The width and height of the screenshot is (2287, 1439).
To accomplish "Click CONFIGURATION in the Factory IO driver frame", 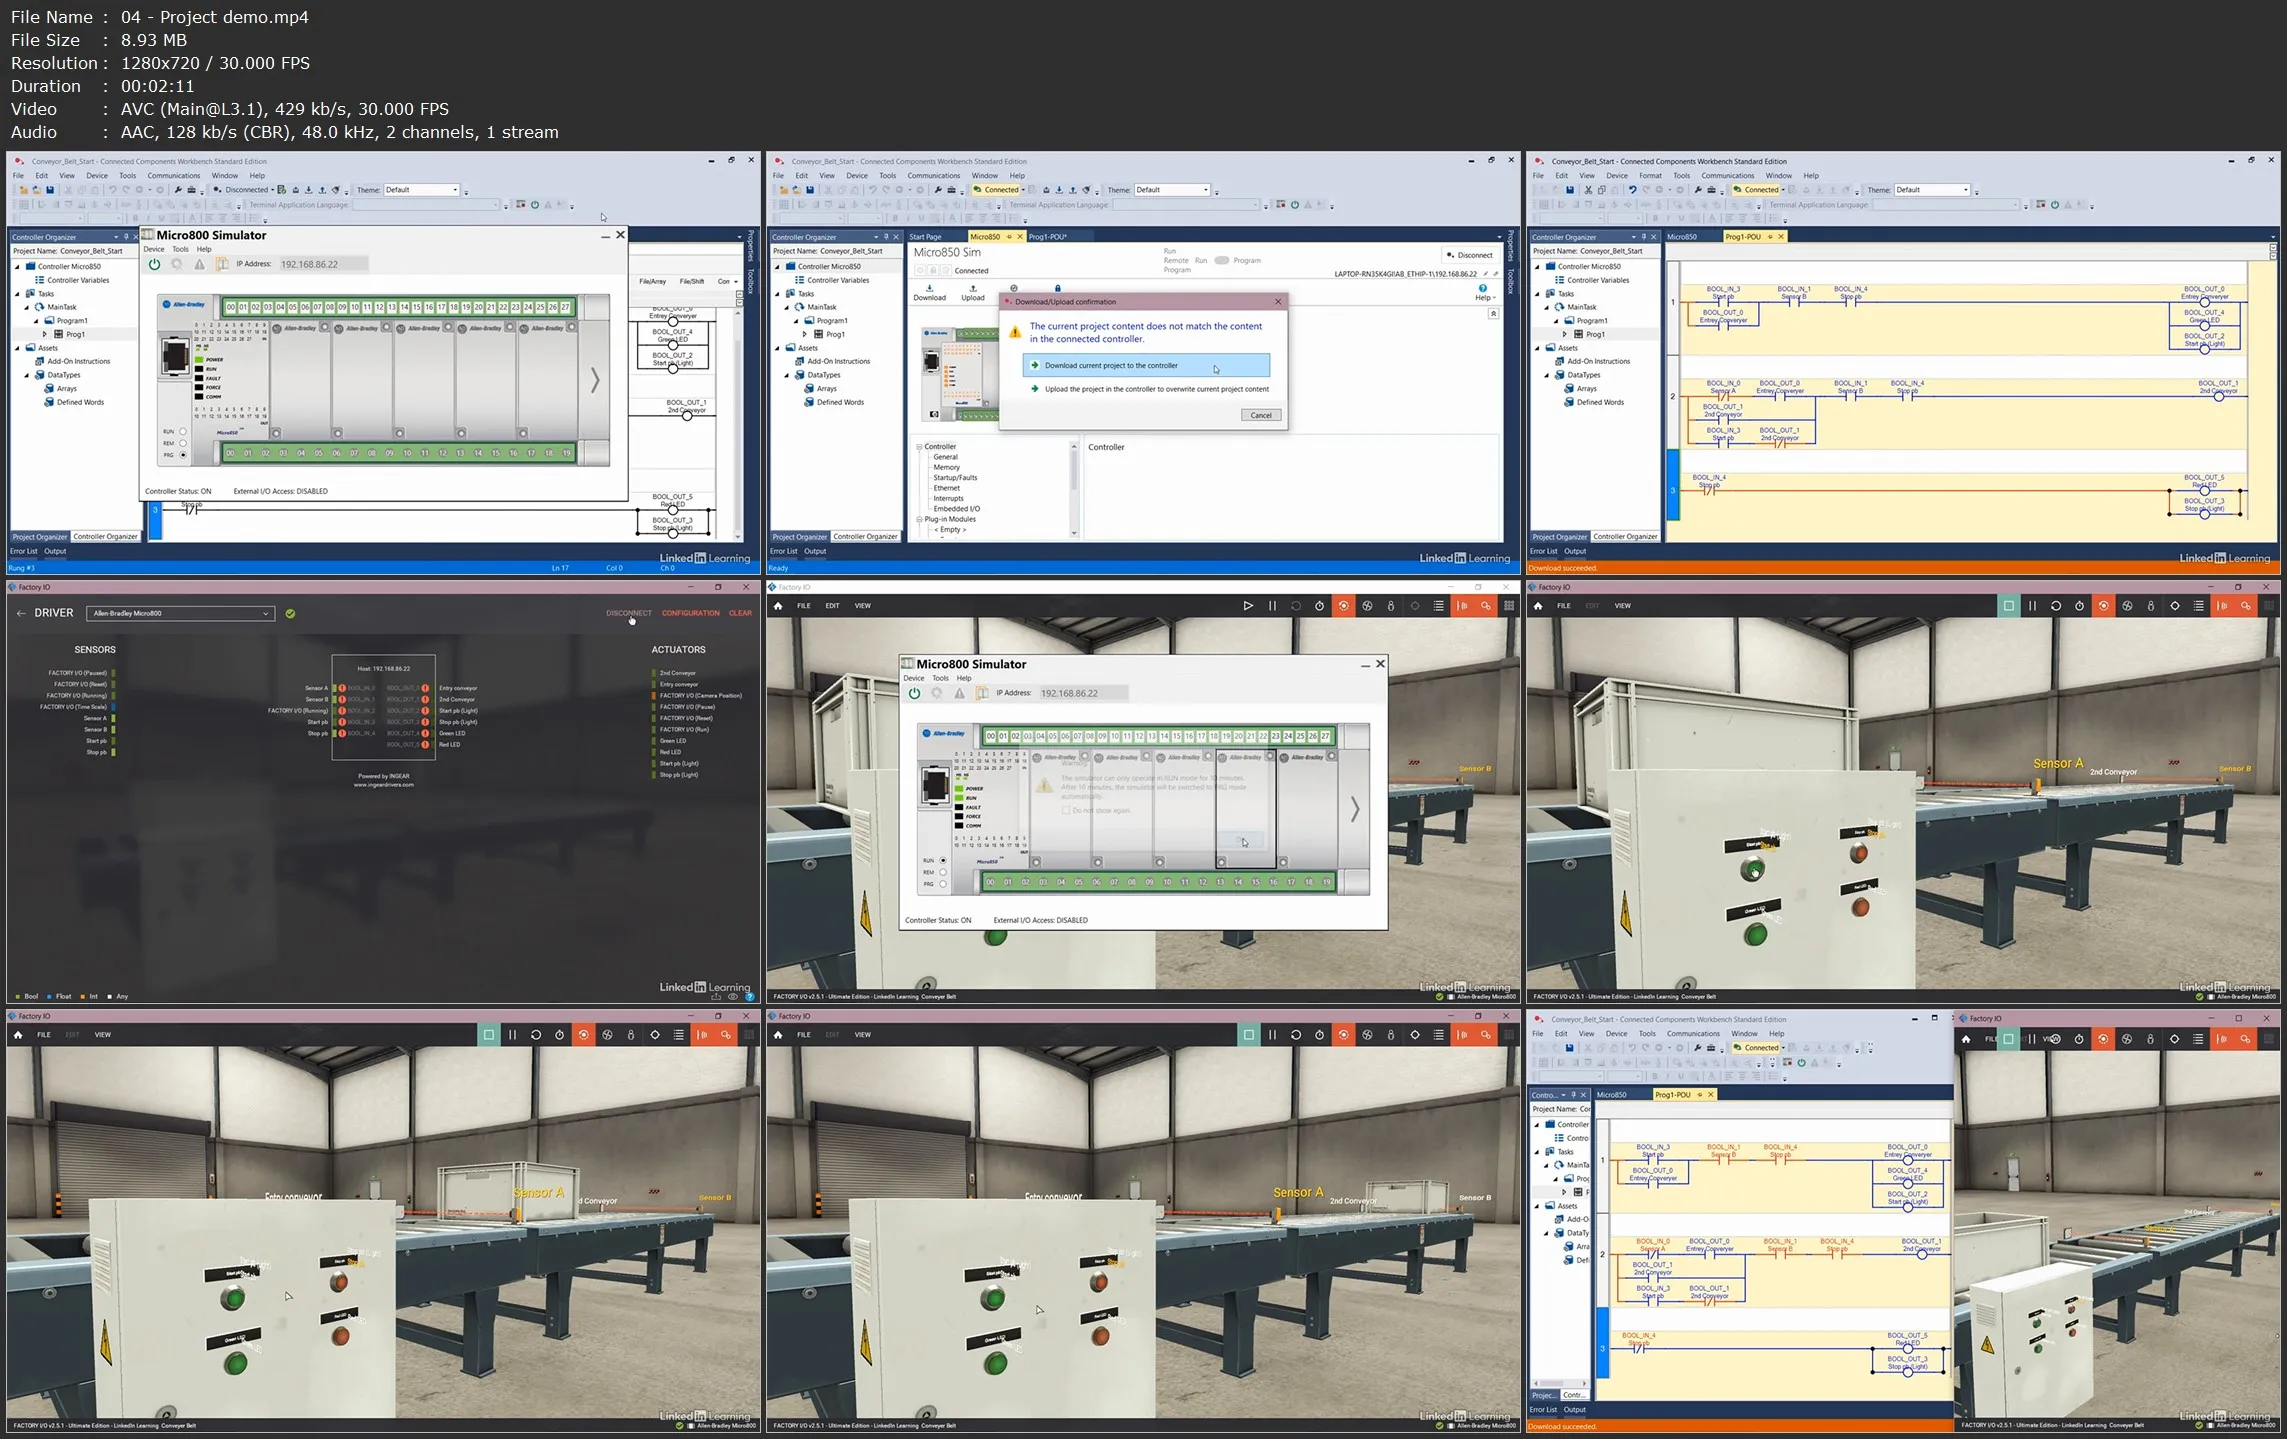I will pyautogui.click(x=690, y=613).
